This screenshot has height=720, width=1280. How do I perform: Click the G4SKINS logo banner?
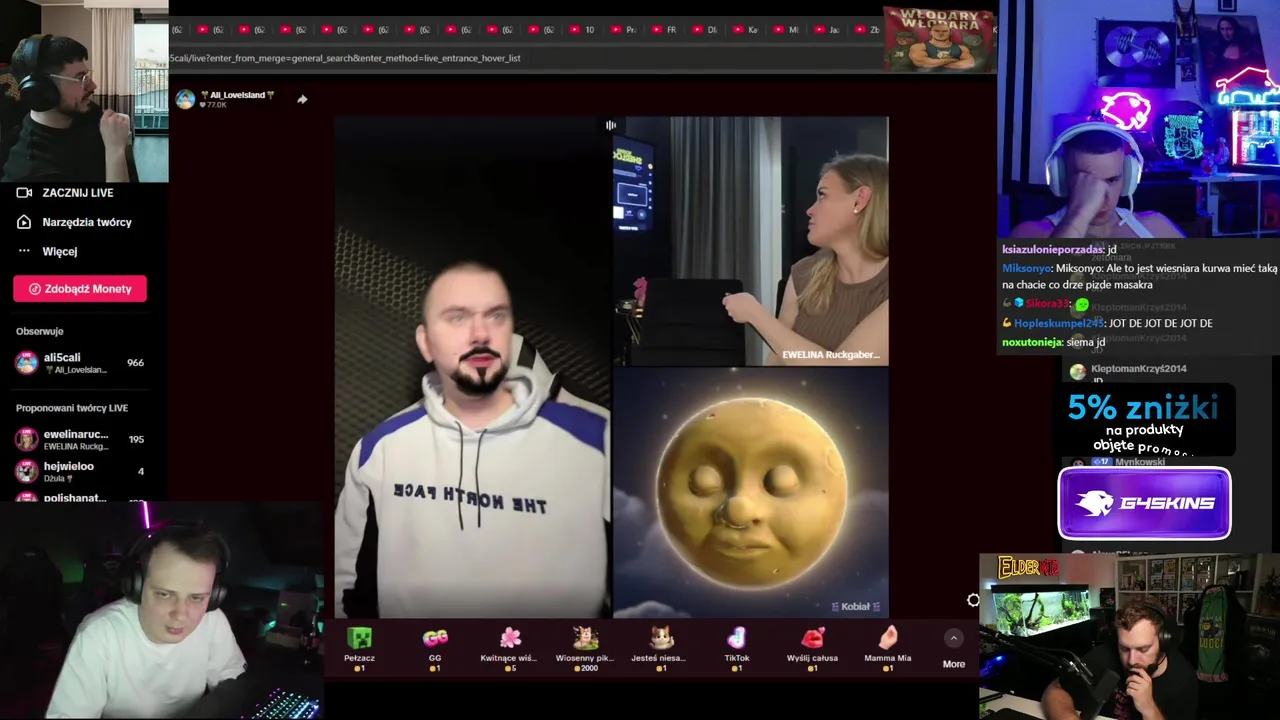(1144, 503)
